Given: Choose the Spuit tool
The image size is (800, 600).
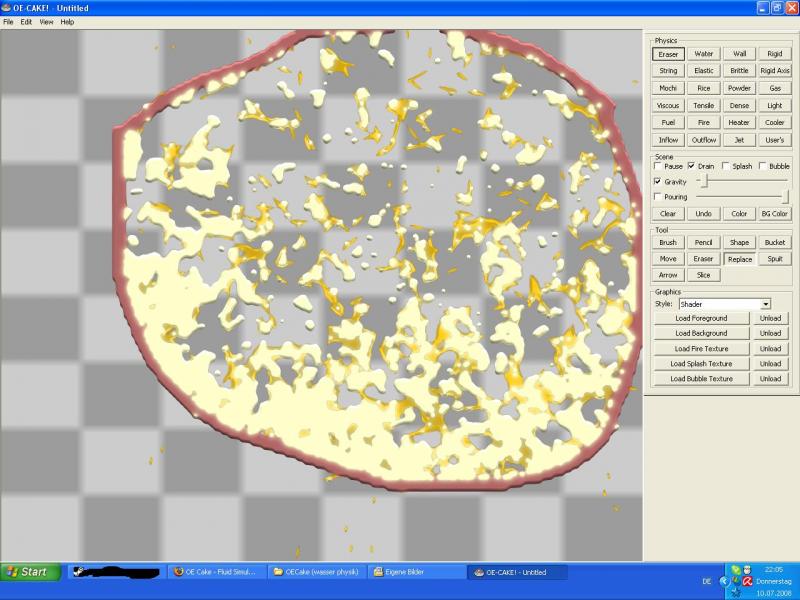Looking at the screenshot, I should (774, 259).
